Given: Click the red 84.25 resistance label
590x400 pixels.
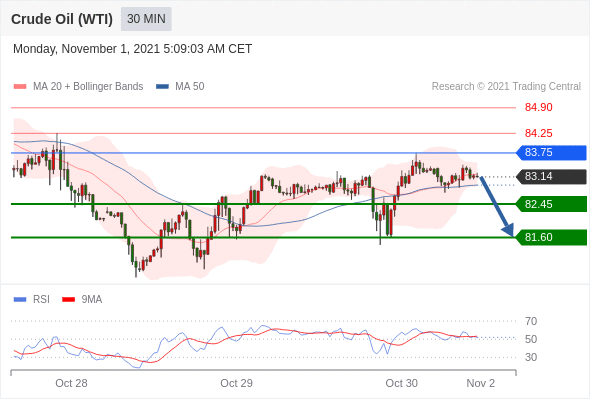Looking at the screenshot, I should [538, 133].
